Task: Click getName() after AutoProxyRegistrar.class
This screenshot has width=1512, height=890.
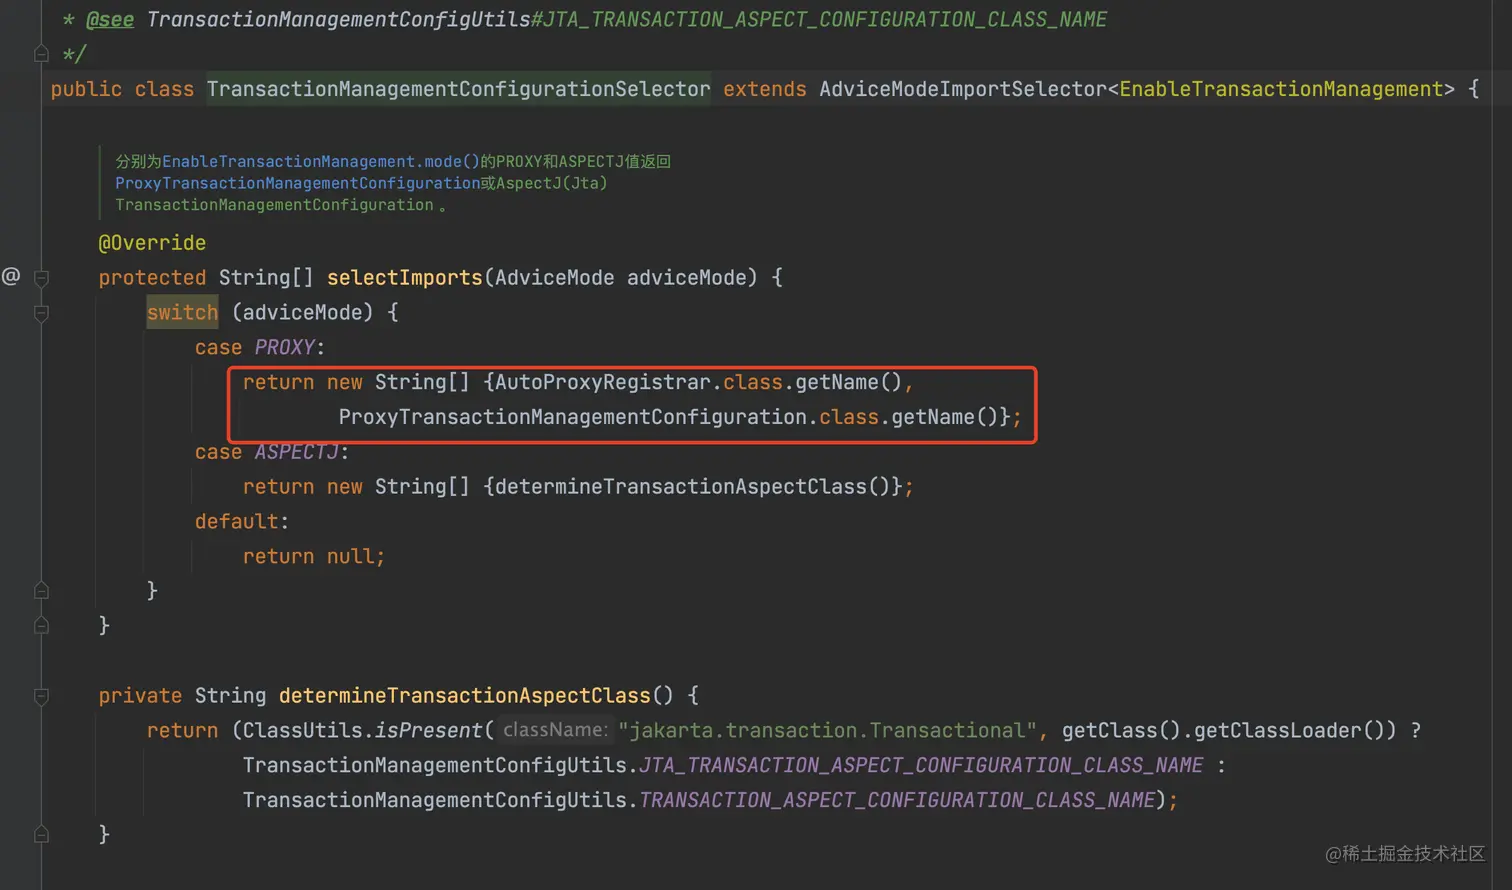Action: [x=848, y=382]
